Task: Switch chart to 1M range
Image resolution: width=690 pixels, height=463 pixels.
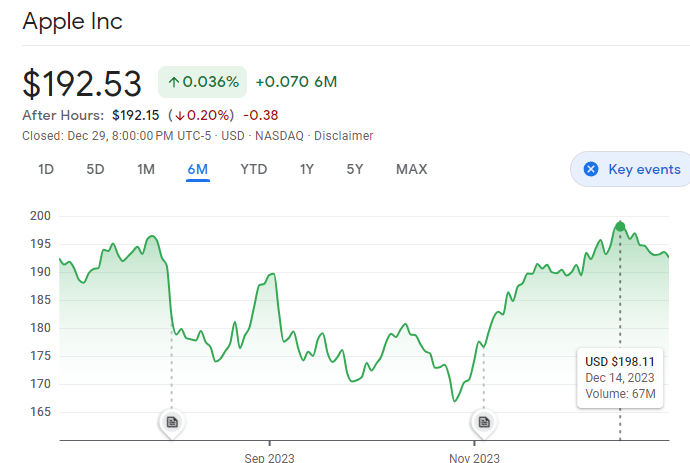Action: pyautogui.click(x=146, y=169)
